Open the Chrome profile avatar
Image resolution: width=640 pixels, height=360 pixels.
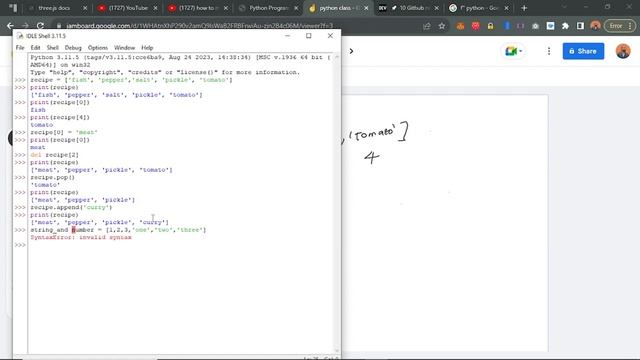click(595, 26)
